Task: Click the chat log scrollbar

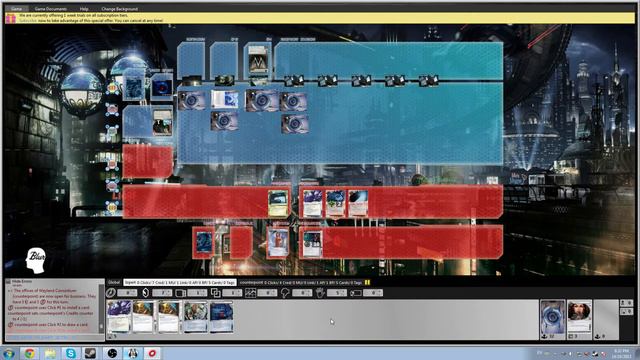Action: (x=102, y=309)
